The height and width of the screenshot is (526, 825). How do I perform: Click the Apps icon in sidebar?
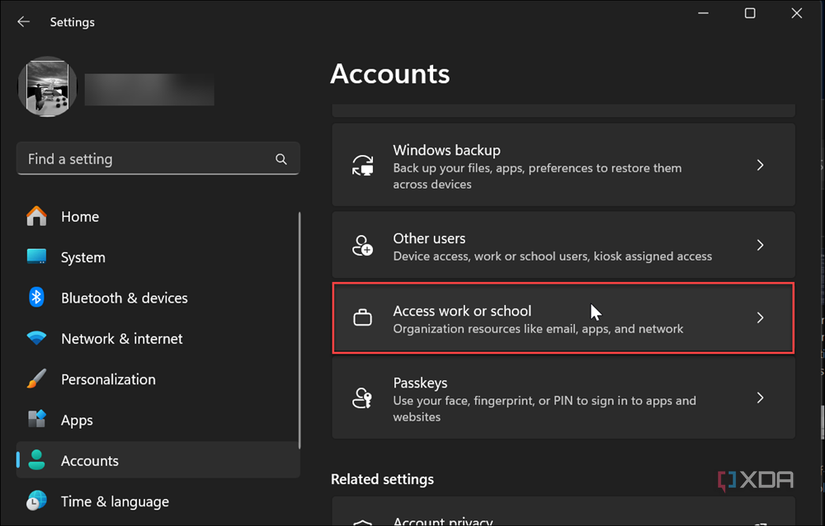pos(37,420)
